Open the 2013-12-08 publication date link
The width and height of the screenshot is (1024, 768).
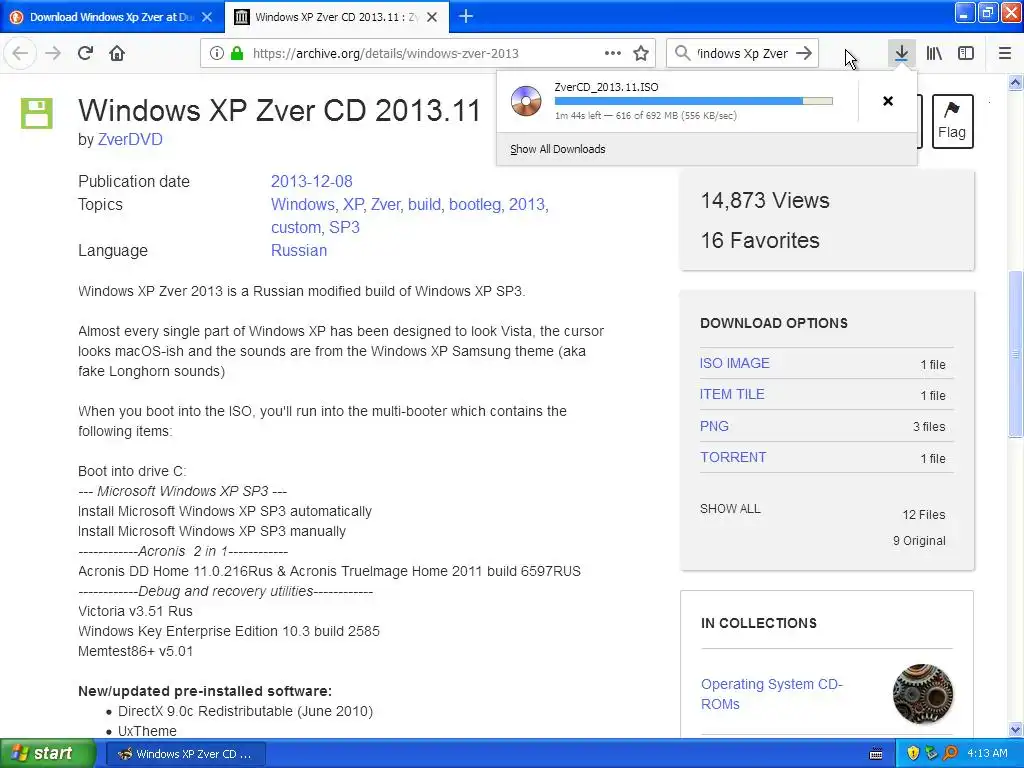tap(312, 181)
